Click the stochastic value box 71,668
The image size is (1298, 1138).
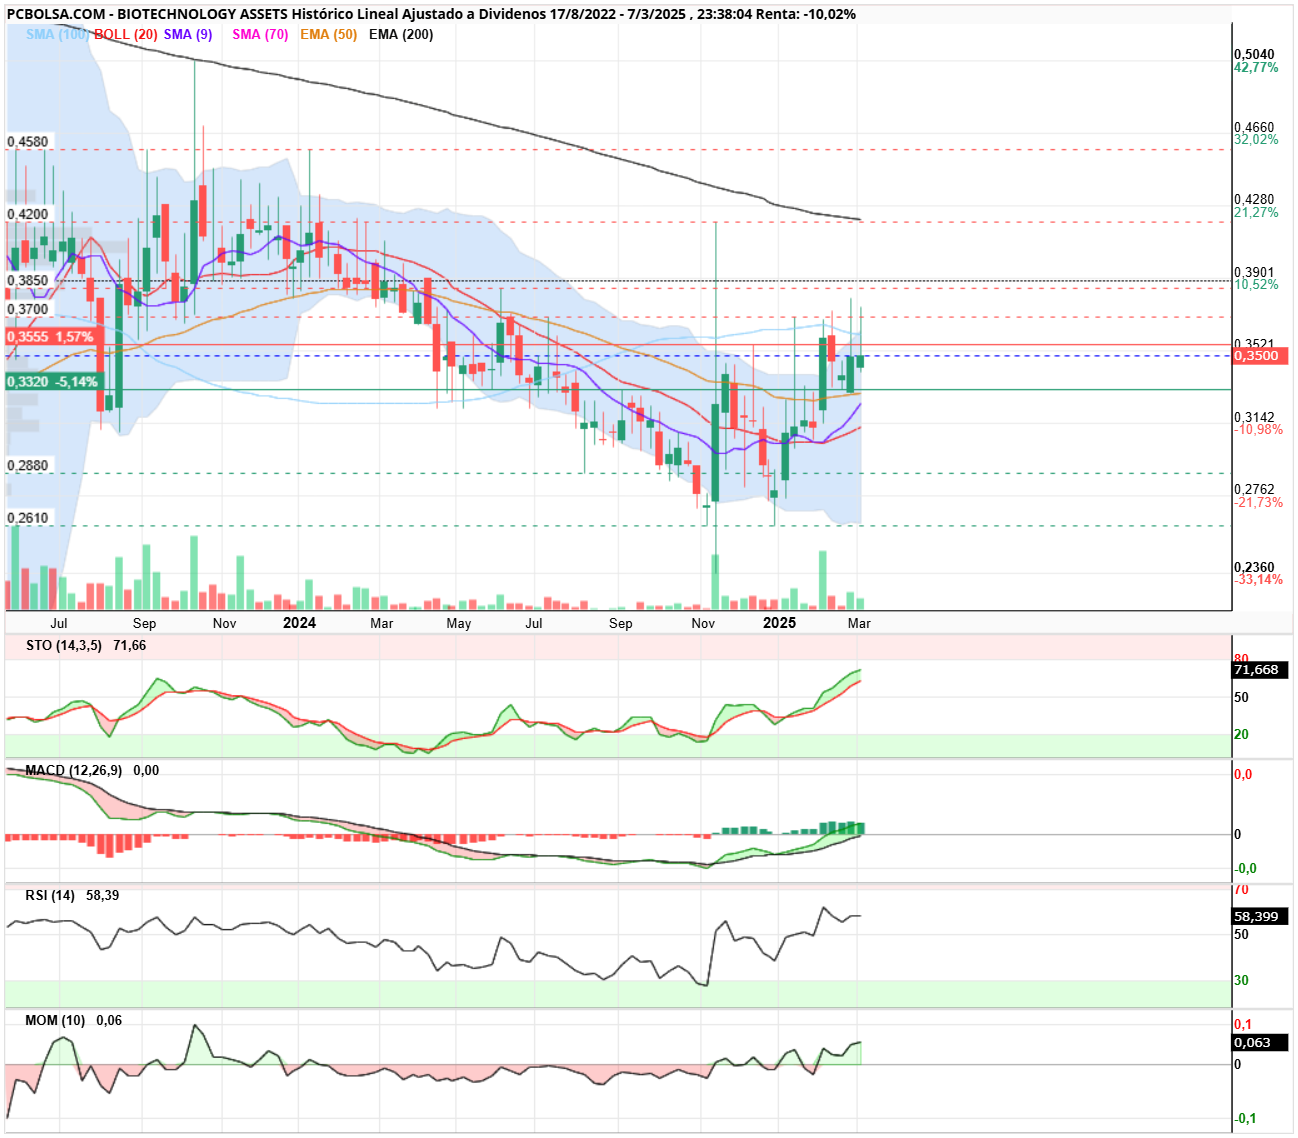pos(1260,670)
